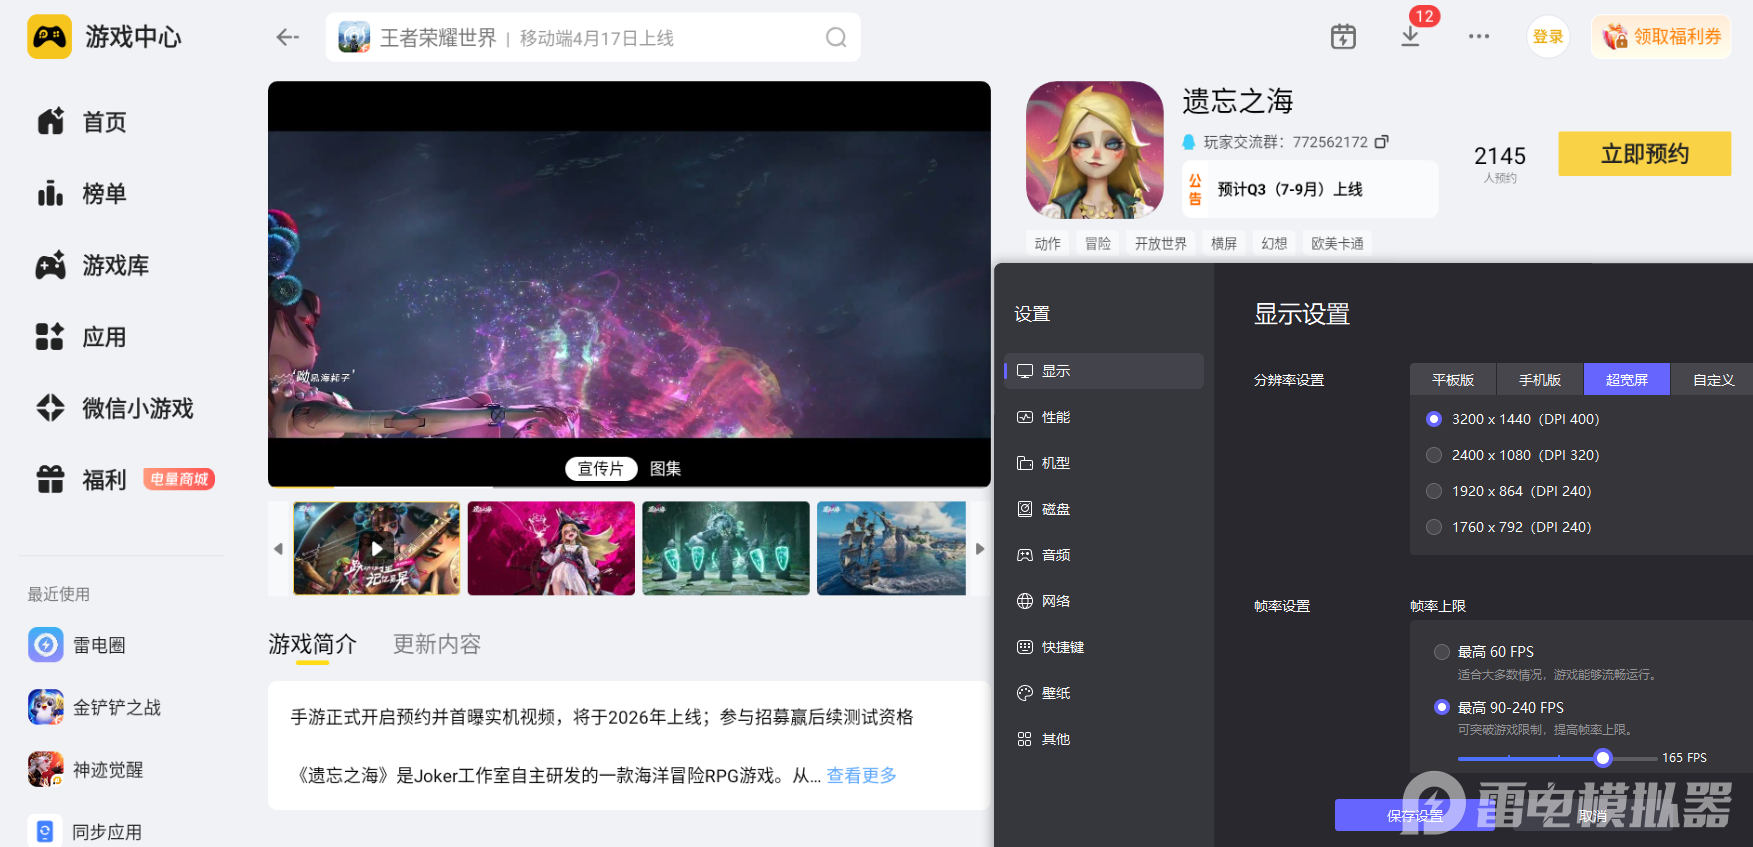
Task: Switch to 平板版 resolution tab
Action: click(1453, 380)
